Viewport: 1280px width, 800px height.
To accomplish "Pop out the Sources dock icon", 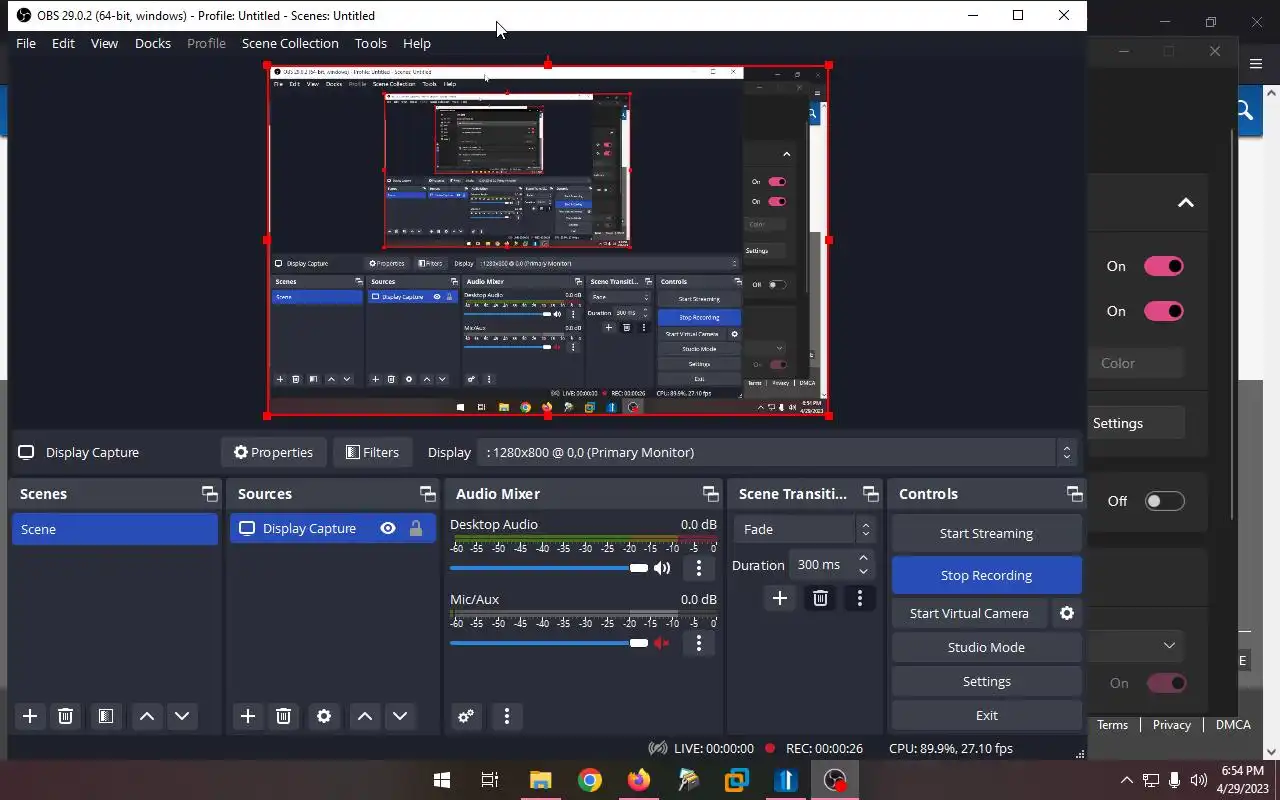I will (428, 494).
